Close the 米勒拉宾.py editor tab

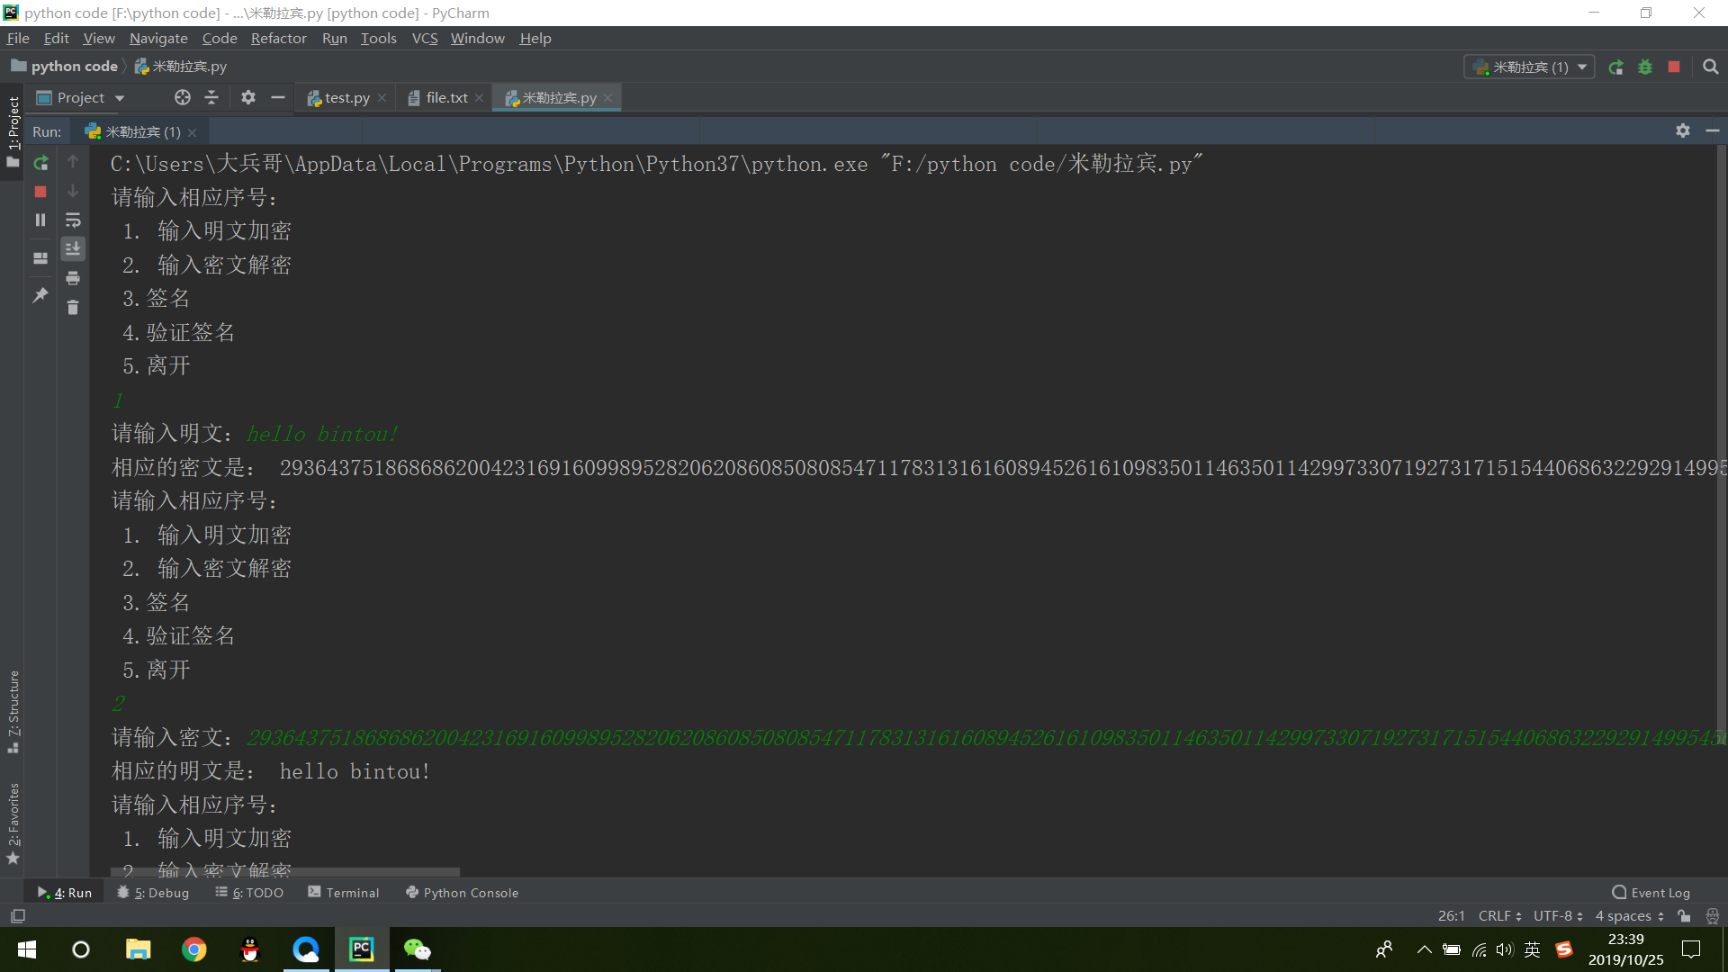click(608, 98)
